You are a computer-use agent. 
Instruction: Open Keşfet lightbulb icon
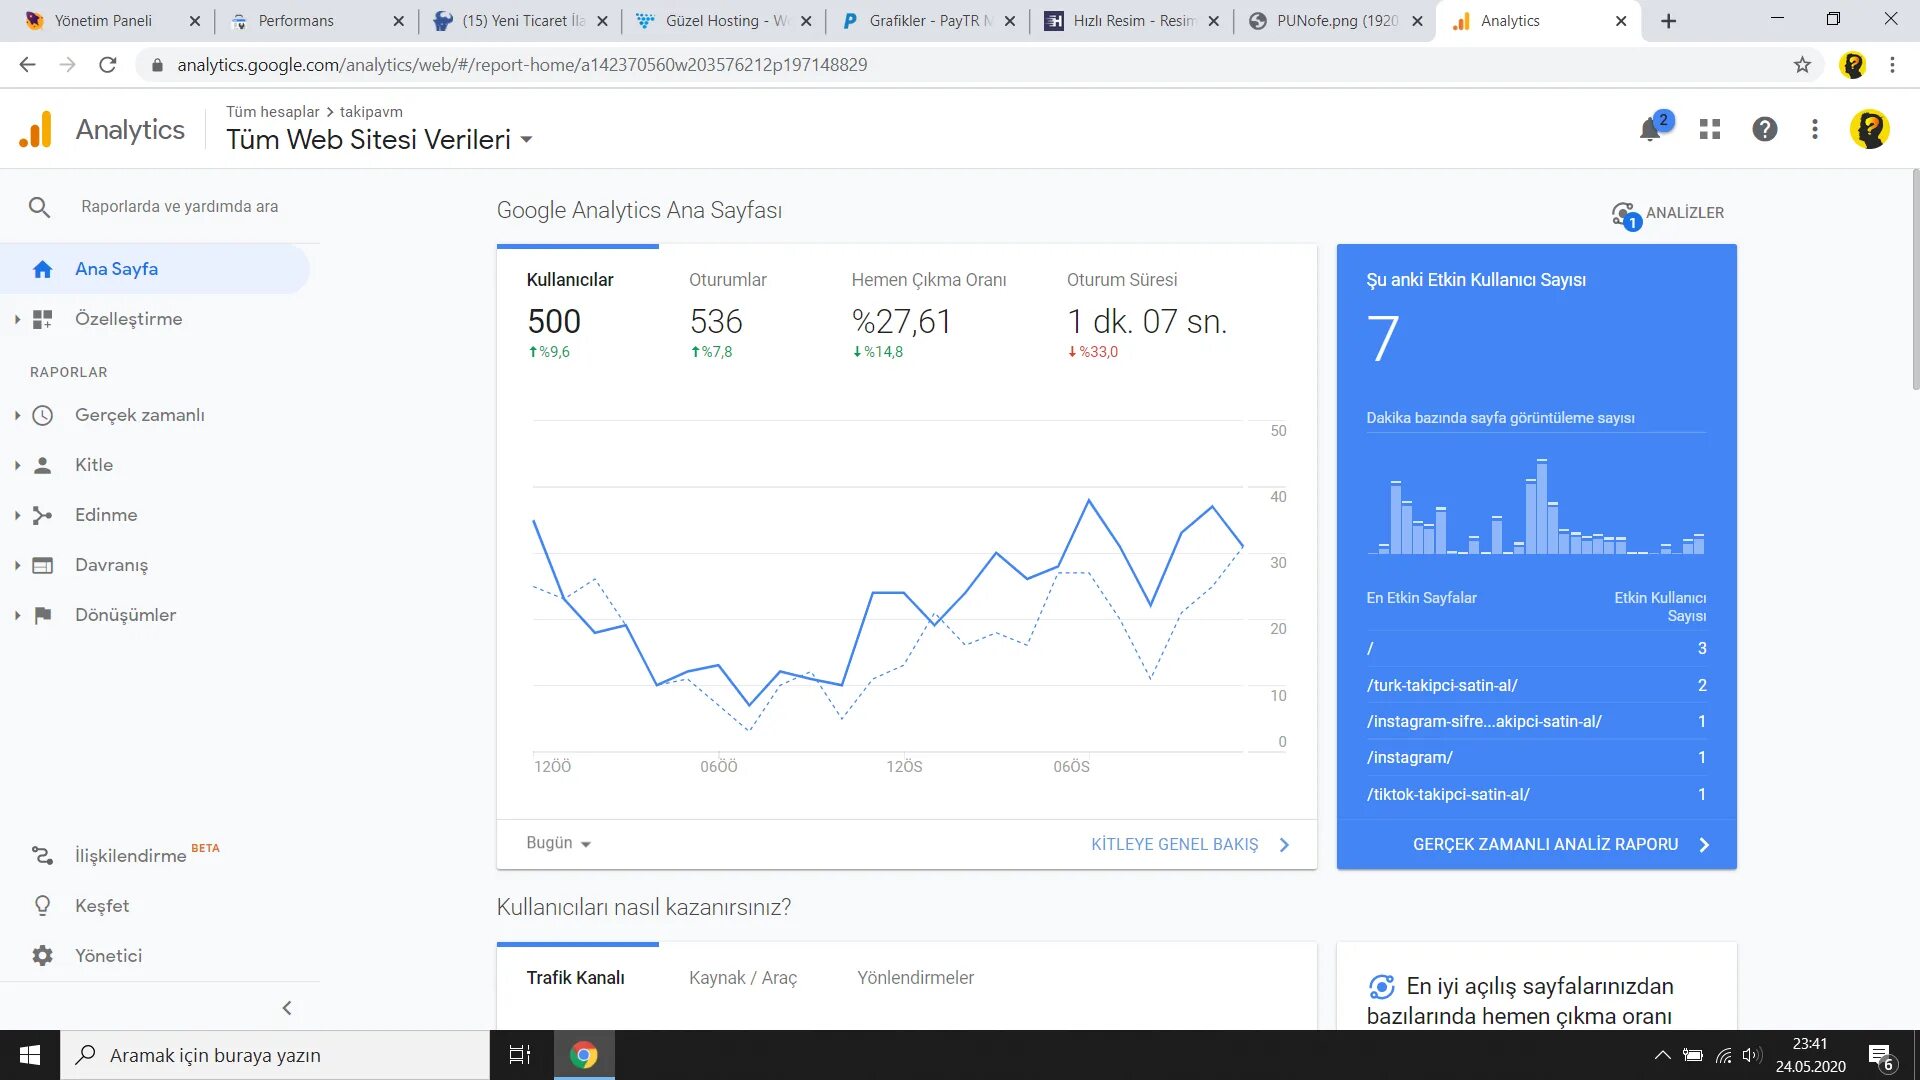pyautogui.click(x=42, y=906)
